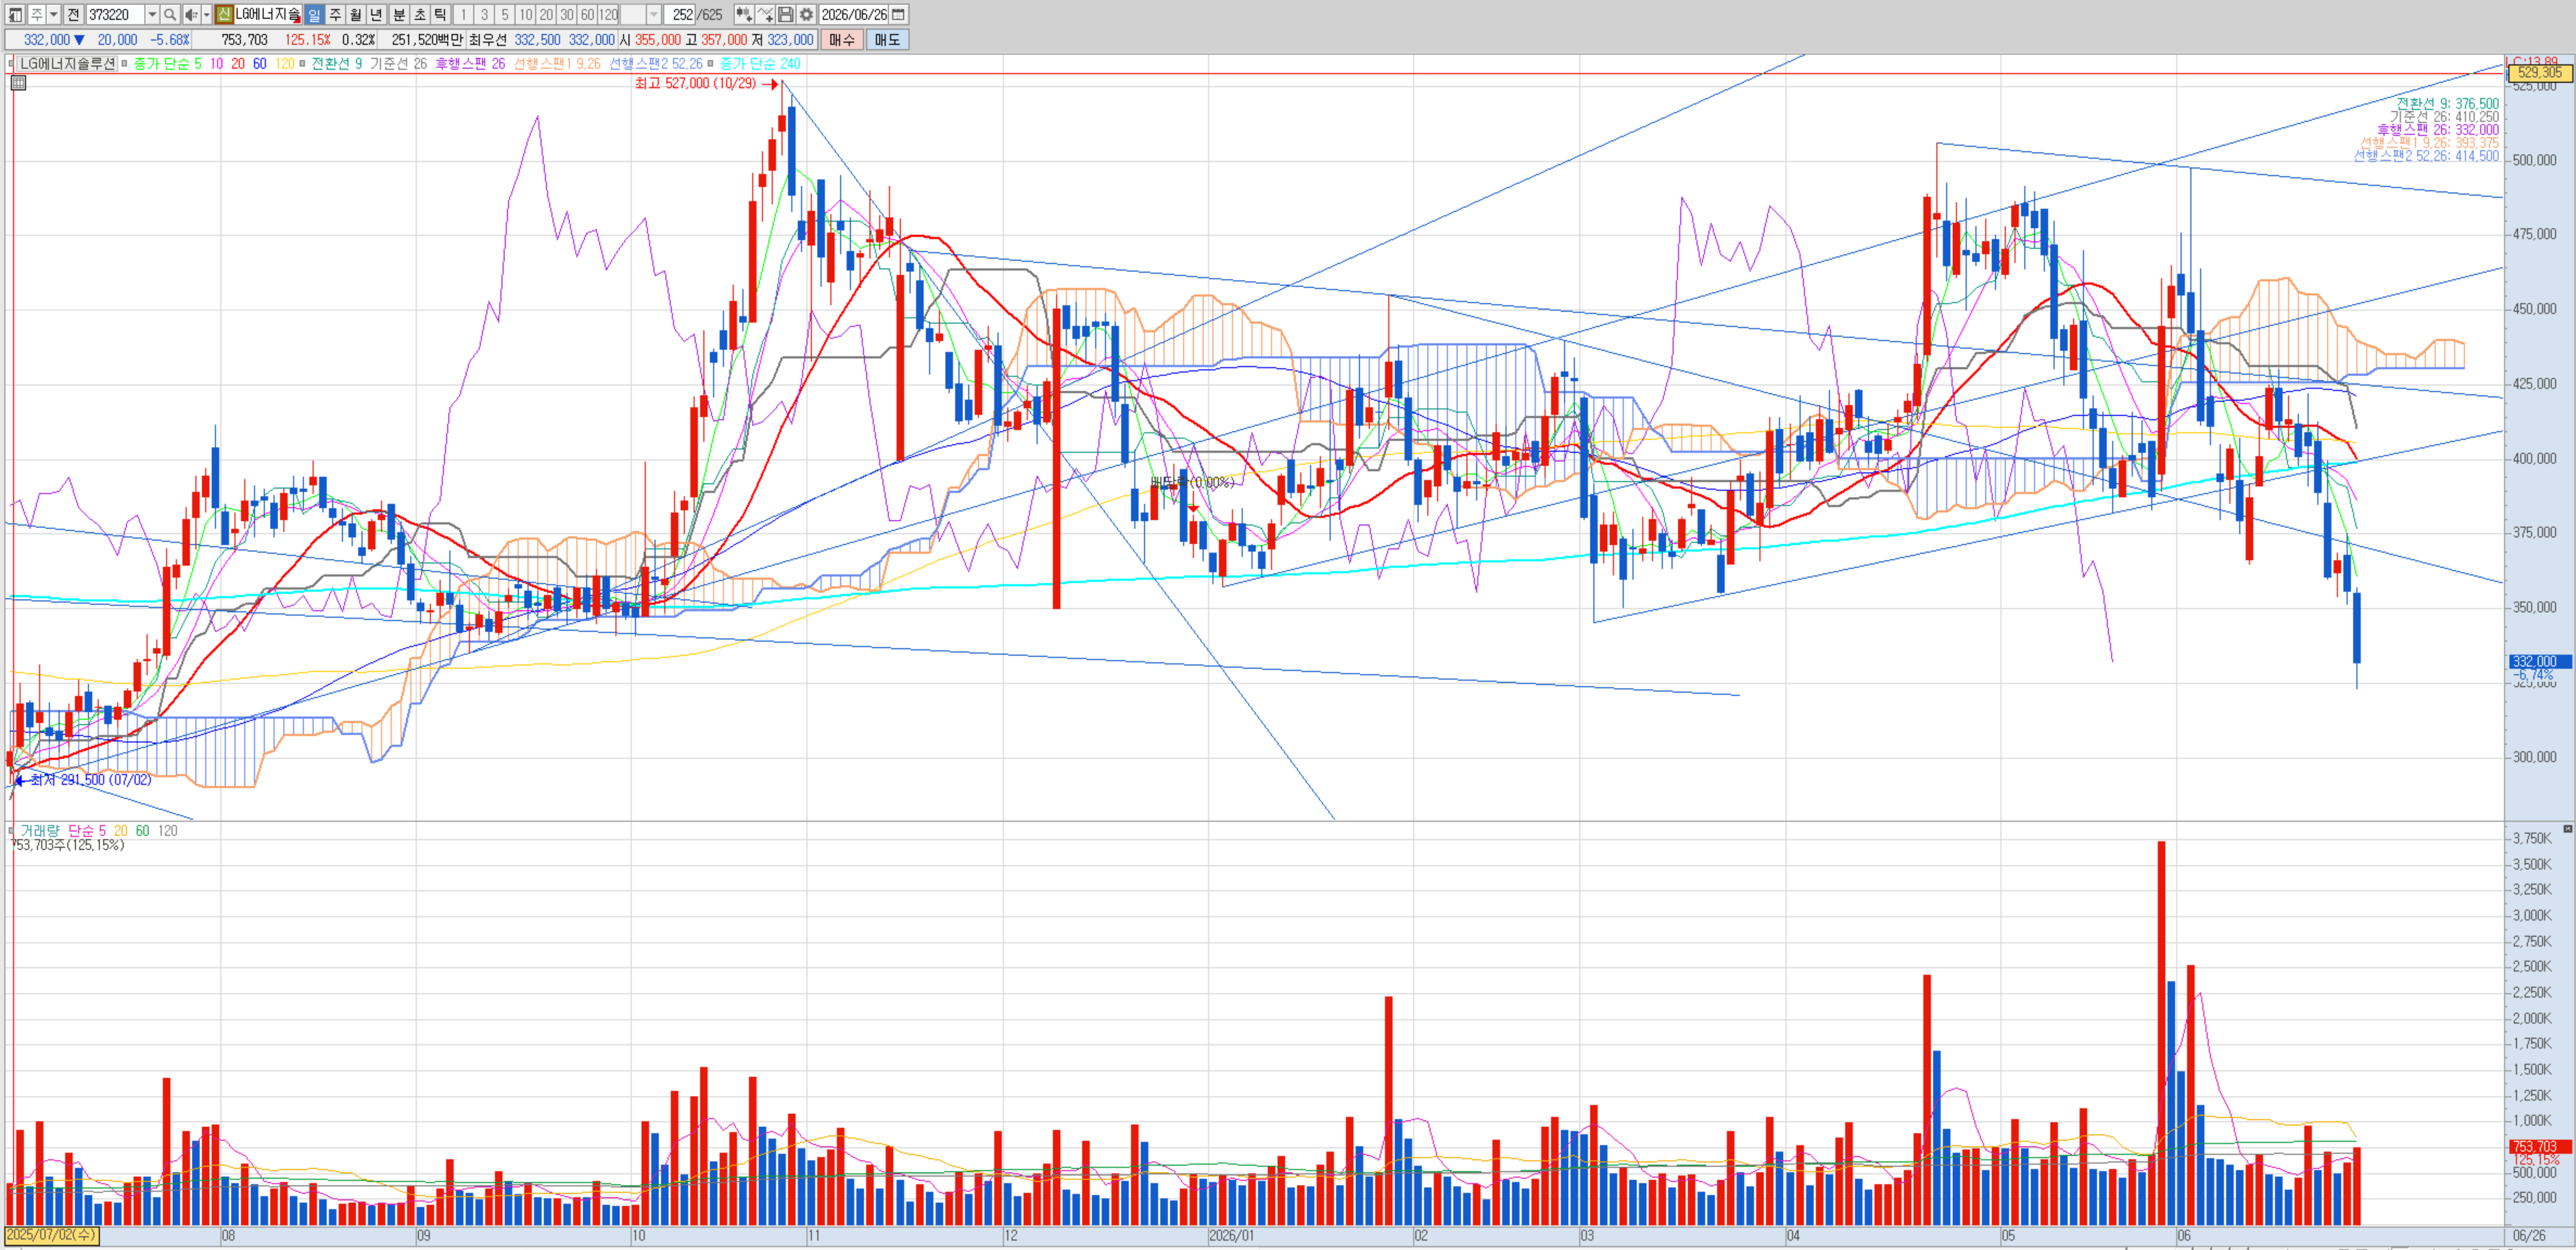Switch to 분 minute chart period
Viewport: 2576px width, 1250px height.
[399, 14]
